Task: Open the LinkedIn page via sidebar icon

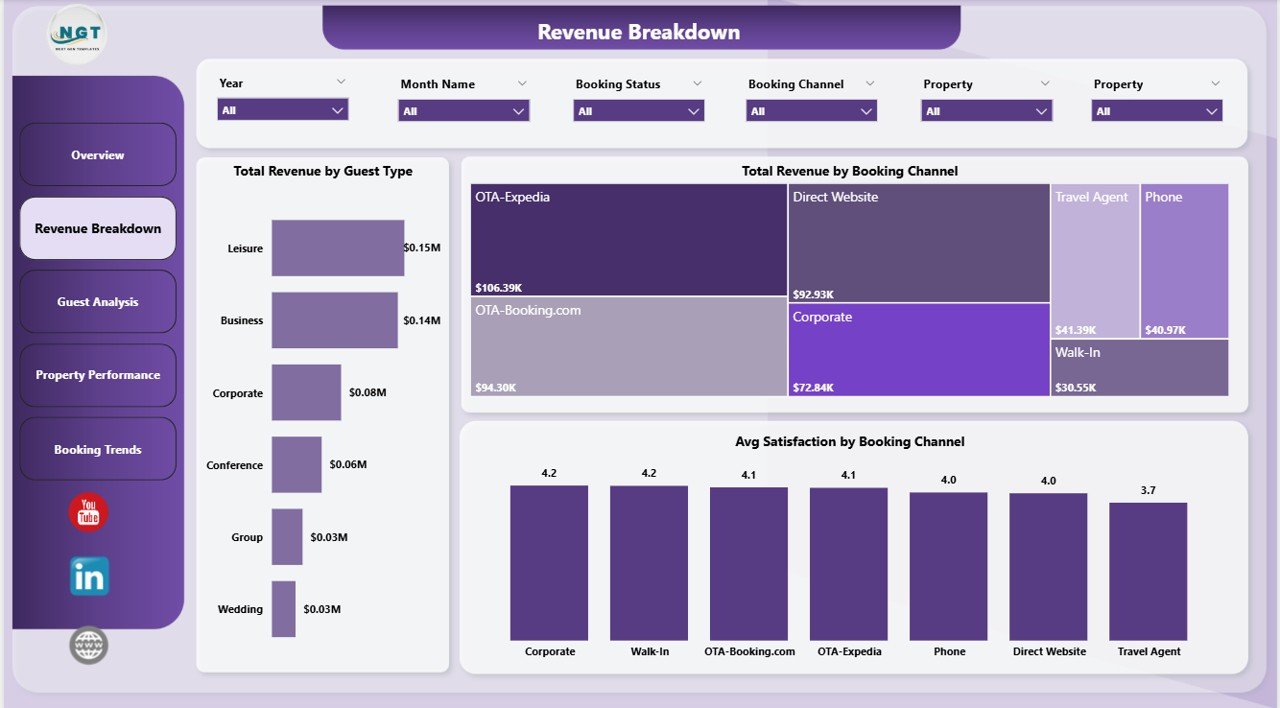Action: pyautogui.click(x=87, y=577)
